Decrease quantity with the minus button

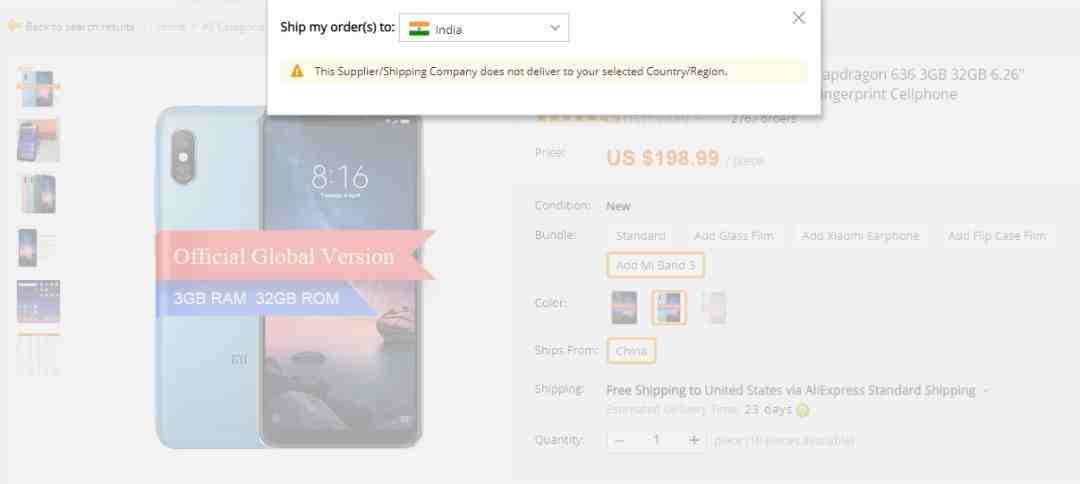pos(619,441)
